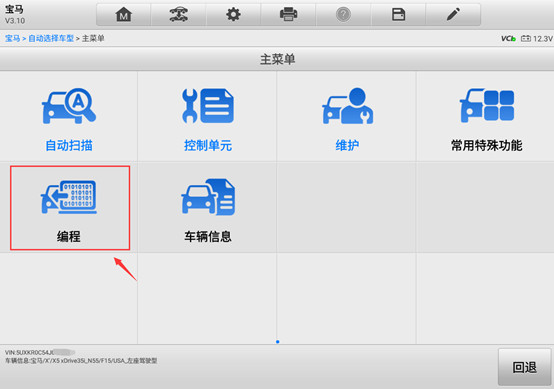Screen dimensions: 554x389
Task: Tap the VIN information text
Action: click(x=40, y=352)
